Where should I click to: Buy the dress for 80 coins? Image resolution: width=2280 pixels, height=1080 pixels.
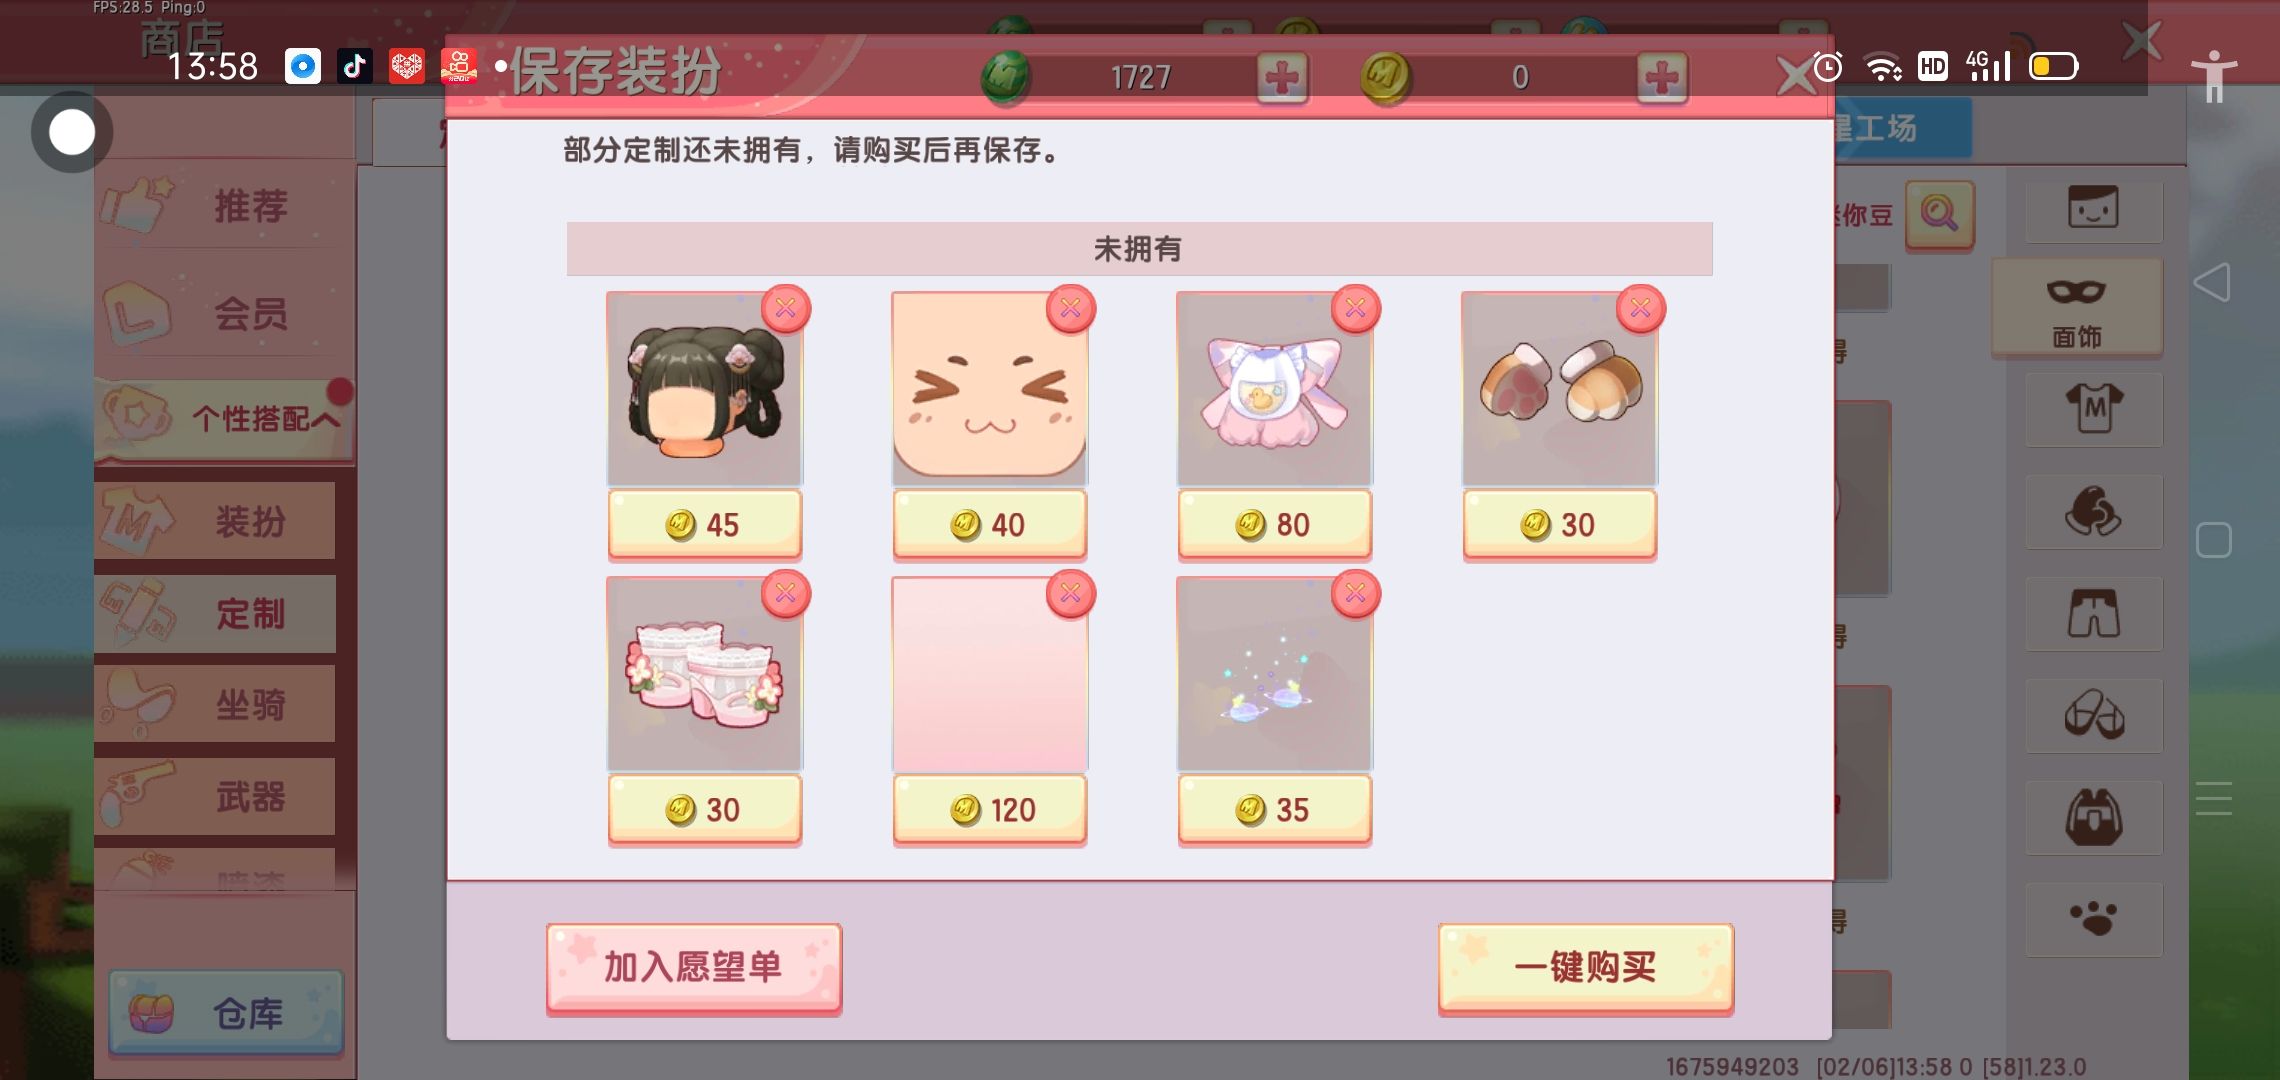(1275, 524)
